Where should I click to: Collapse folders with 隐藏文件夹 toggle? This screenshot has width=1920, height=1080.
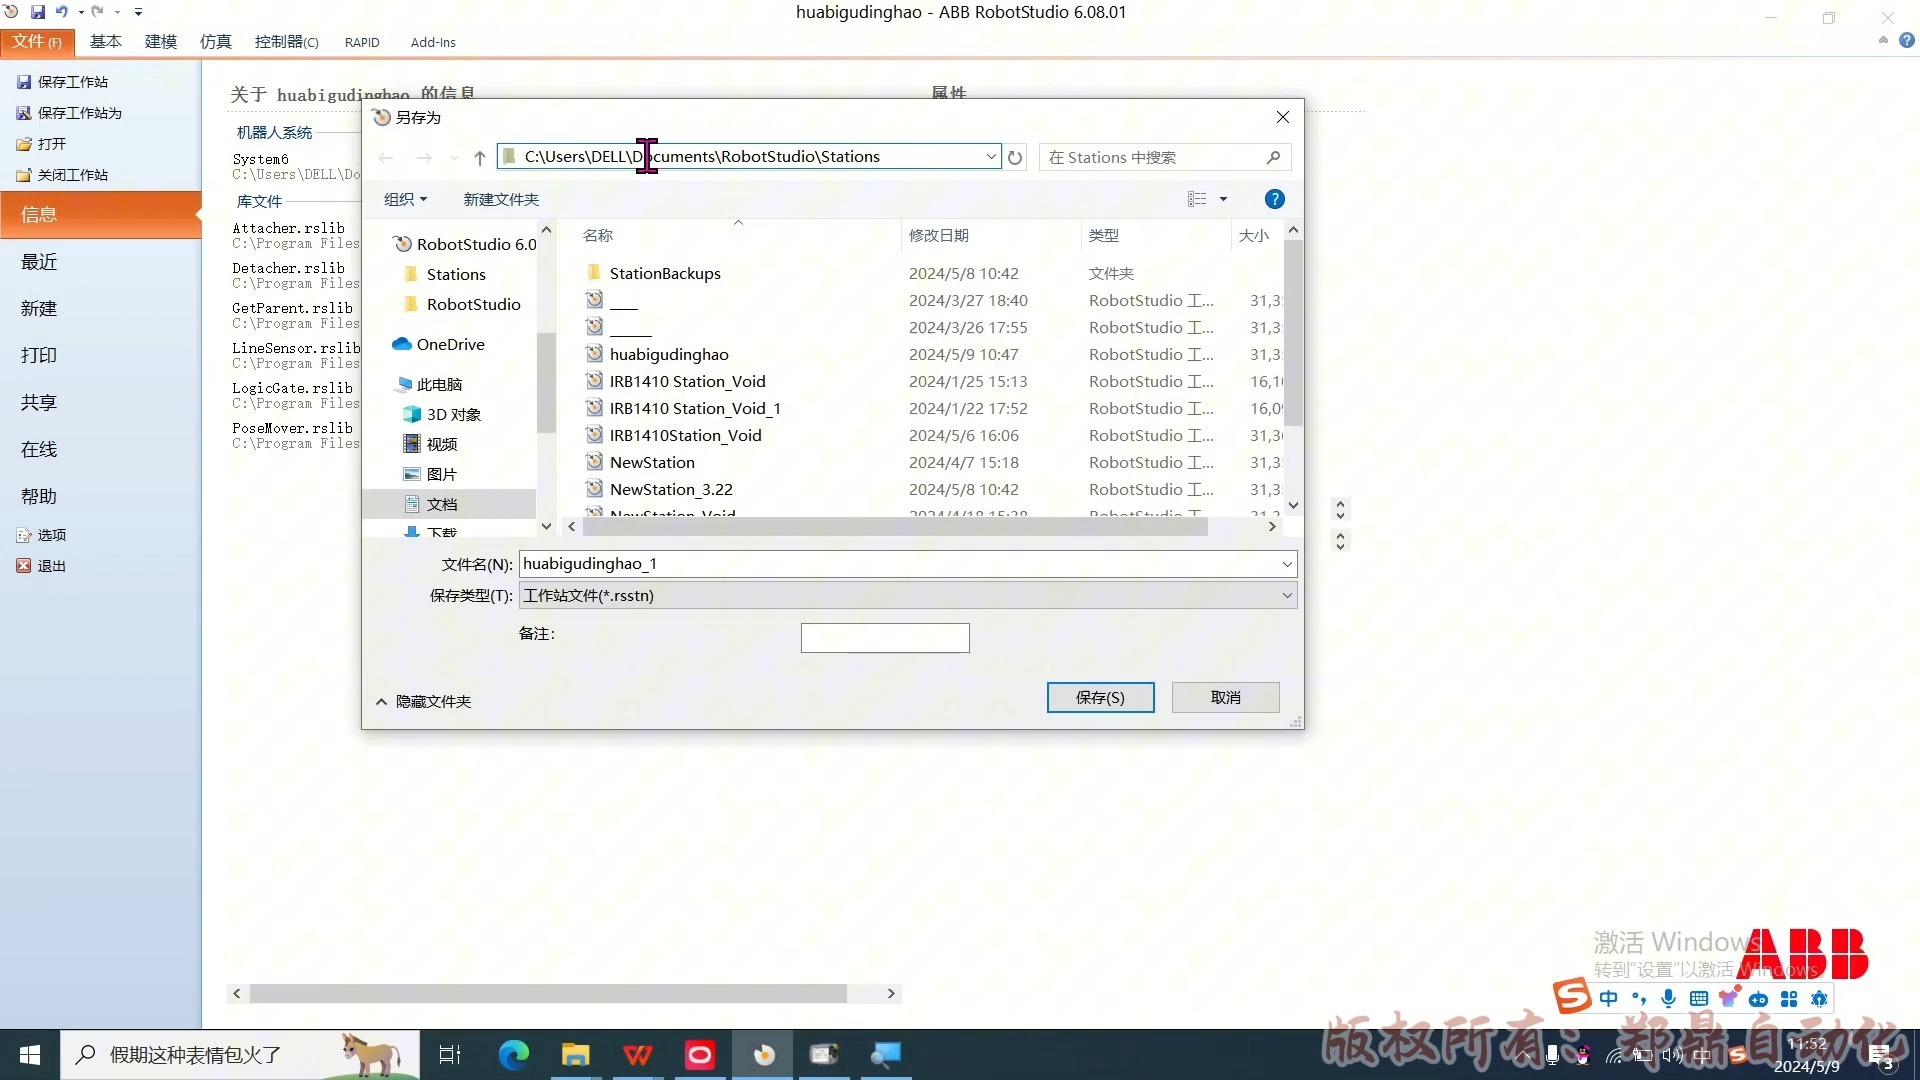click(x=423, y=701)
